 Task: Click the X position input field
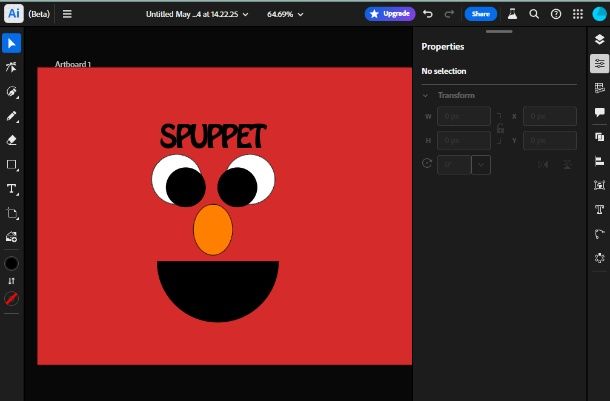[550, 116]
